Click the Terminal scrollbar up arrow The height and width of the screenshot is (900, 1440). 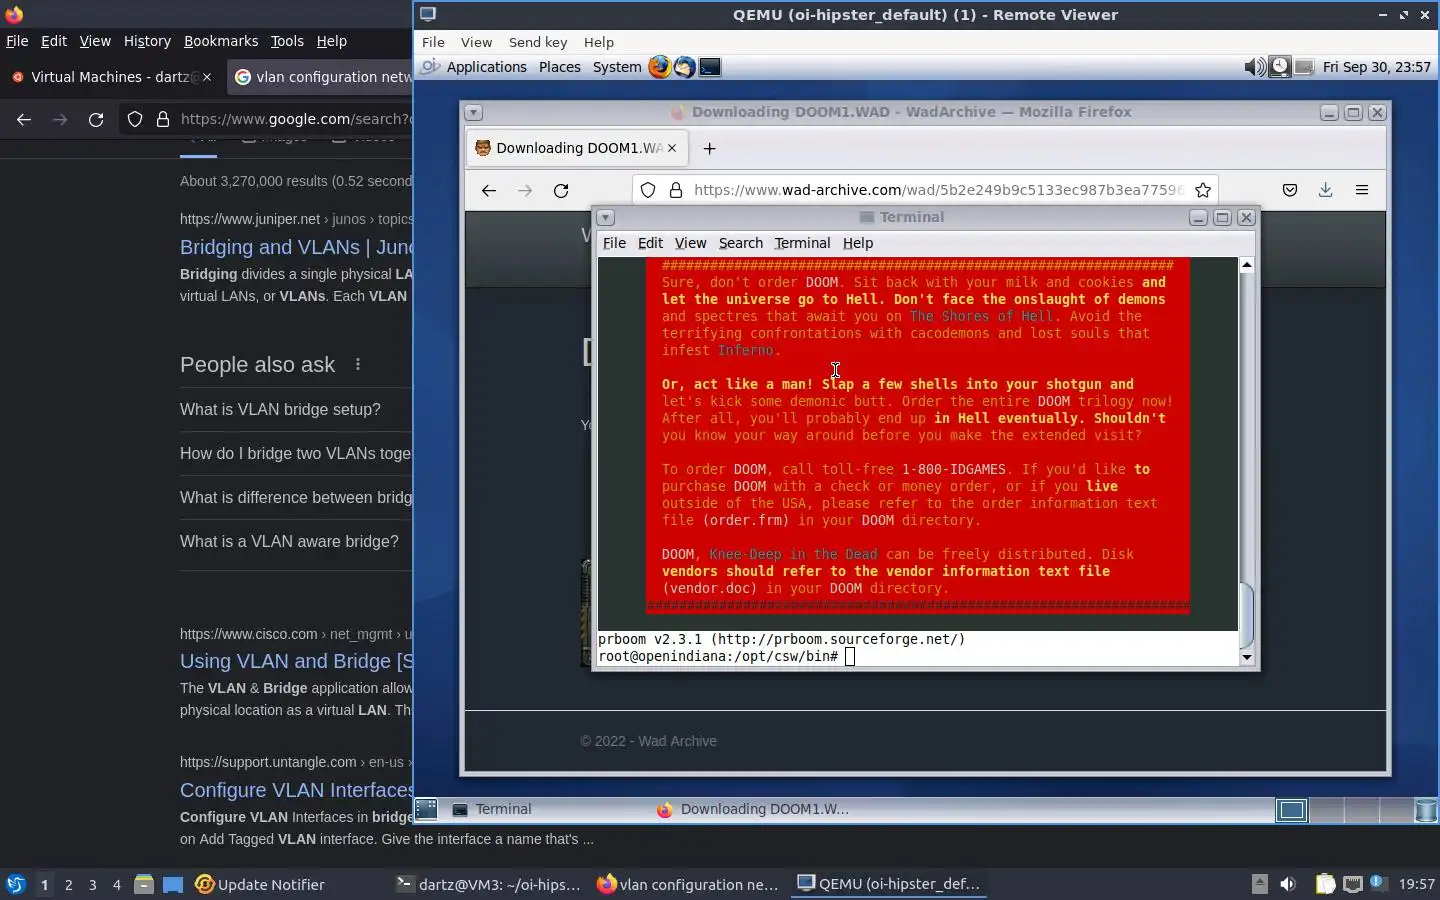1246,265
